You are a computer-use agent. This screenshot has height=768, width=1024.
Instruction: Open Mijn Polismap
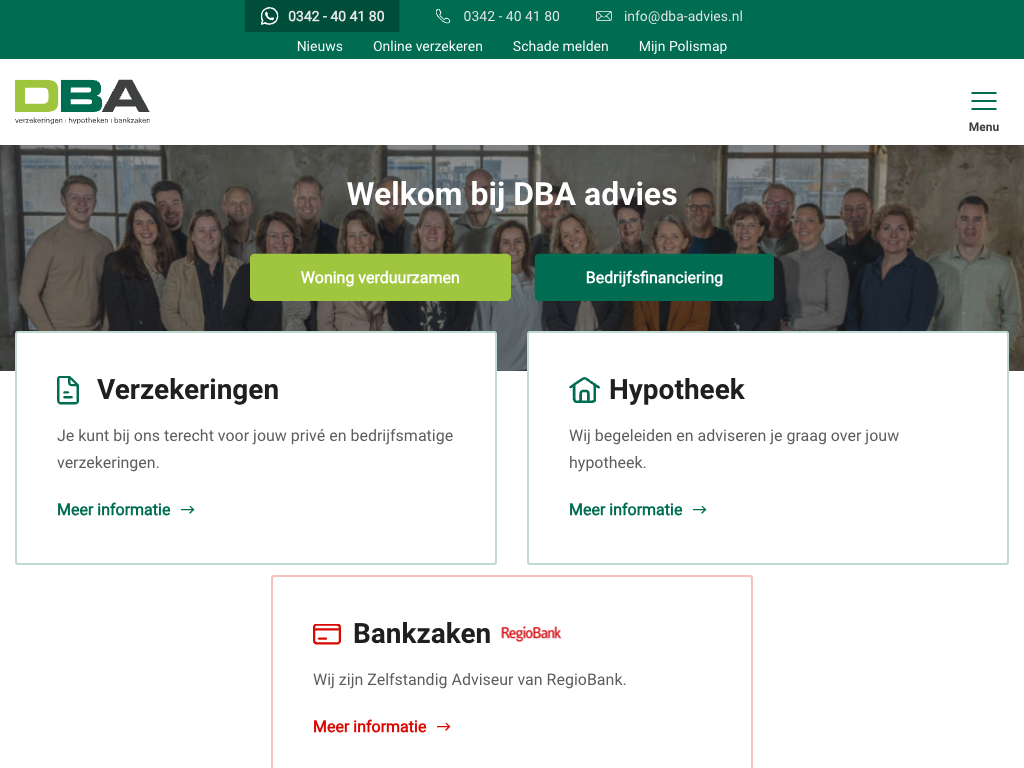click(682, 46)
